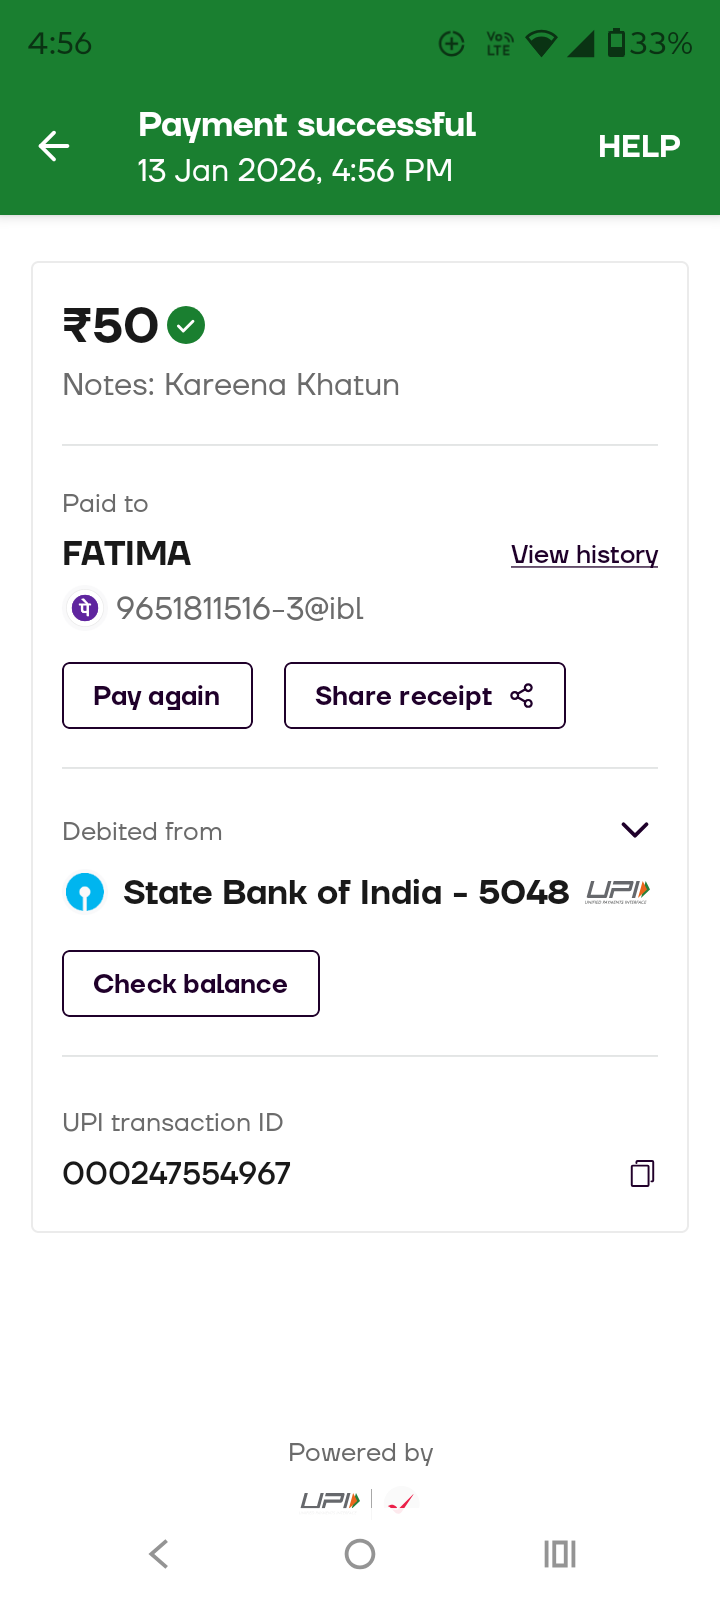Tap the State Bank of India - 5048 account
This screenshot has width=720, height=1600.
pyautogui.click(x=345, y=892)
